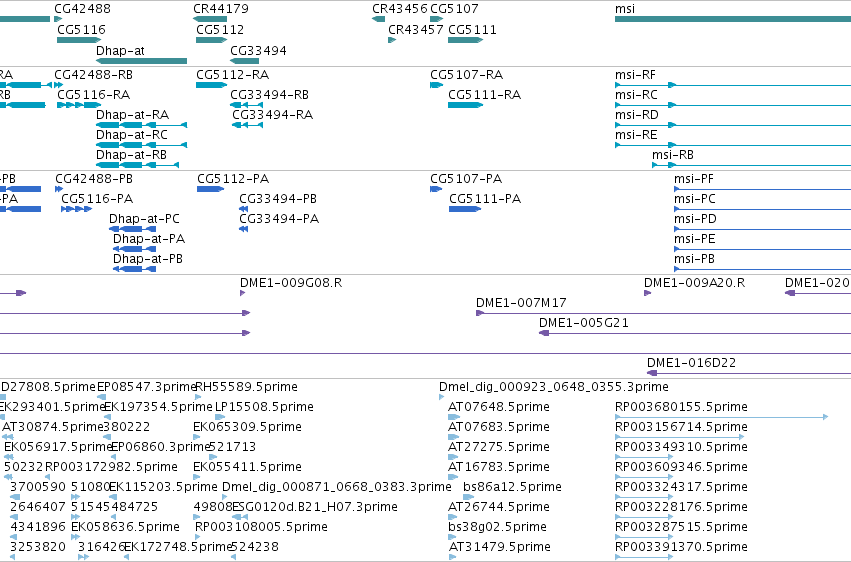This screenshot has width=851, height=562.
Task: Select BAC clone DME1-016D22
Action: 749,373
